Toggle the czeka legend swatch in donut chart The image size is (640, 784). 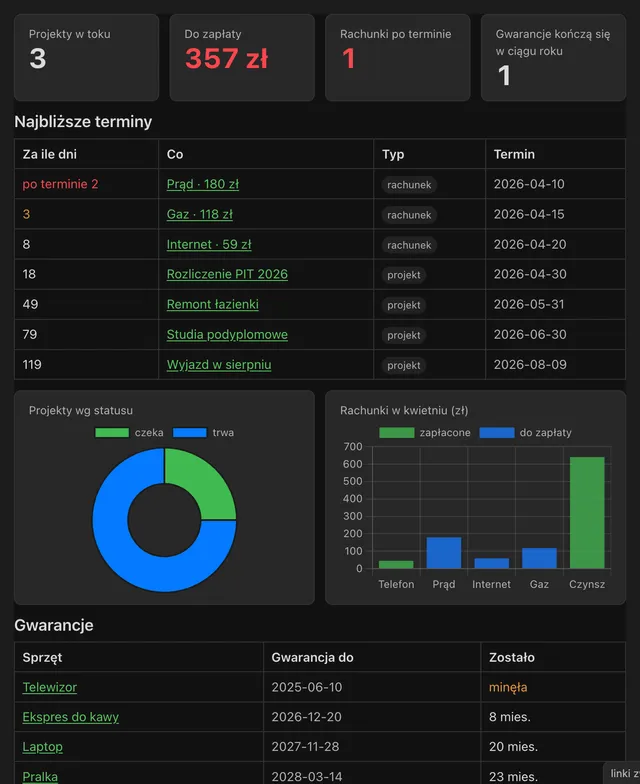(112, 432)
